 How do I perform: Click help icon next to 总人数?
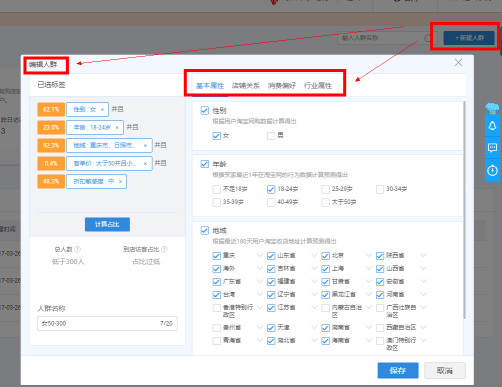77,249
